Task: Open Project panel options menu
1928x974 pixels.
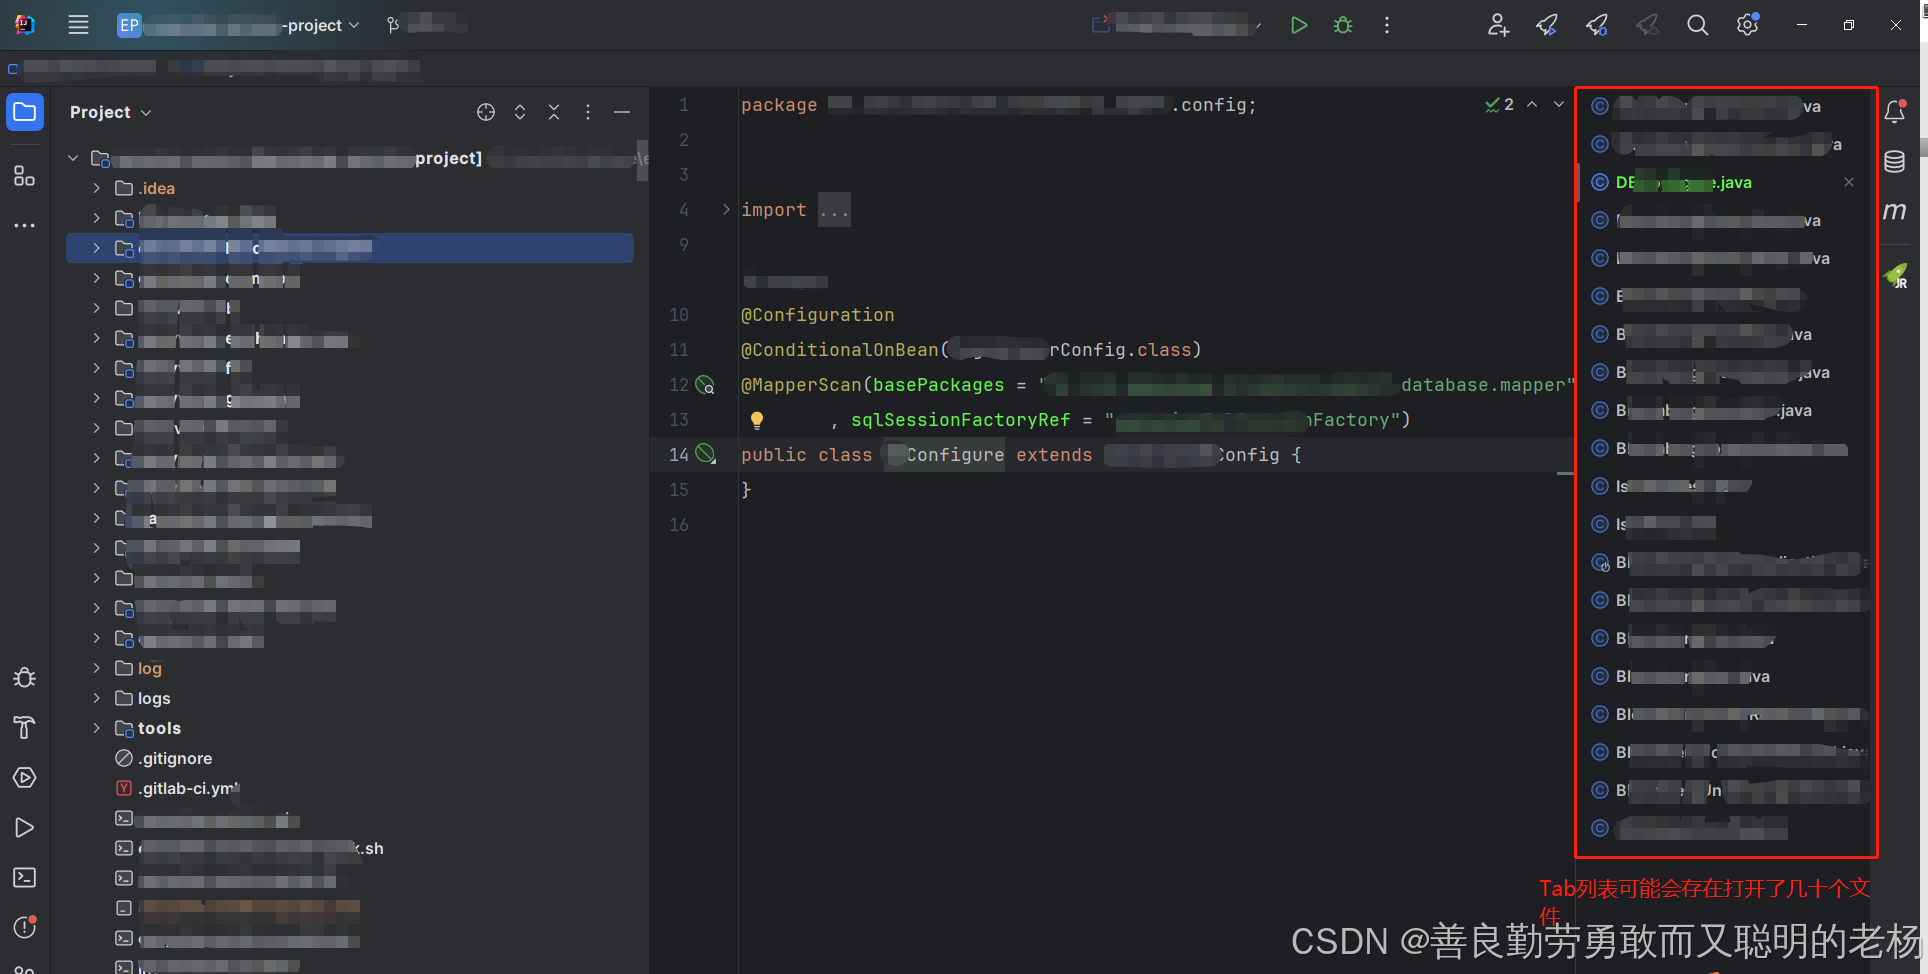Action: pos(588,112)
